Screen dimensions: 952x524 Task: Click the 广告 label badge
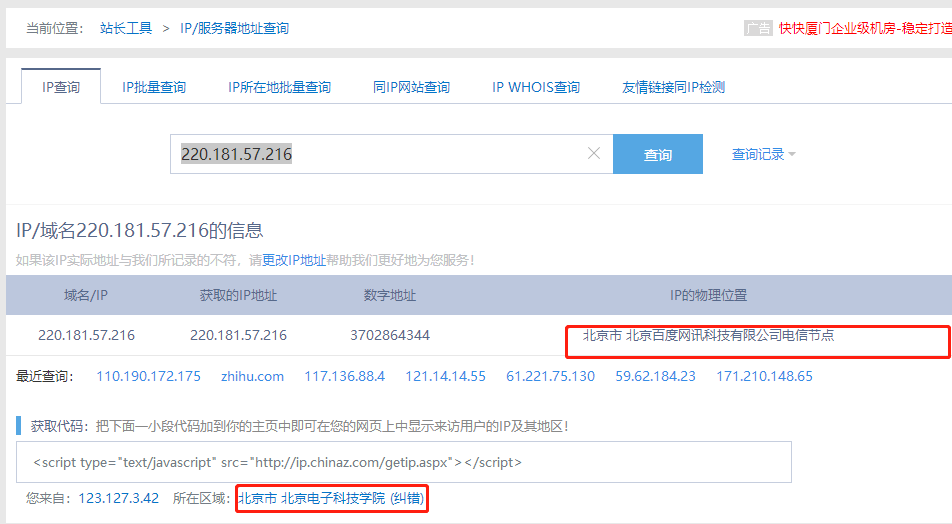(758, 28)
